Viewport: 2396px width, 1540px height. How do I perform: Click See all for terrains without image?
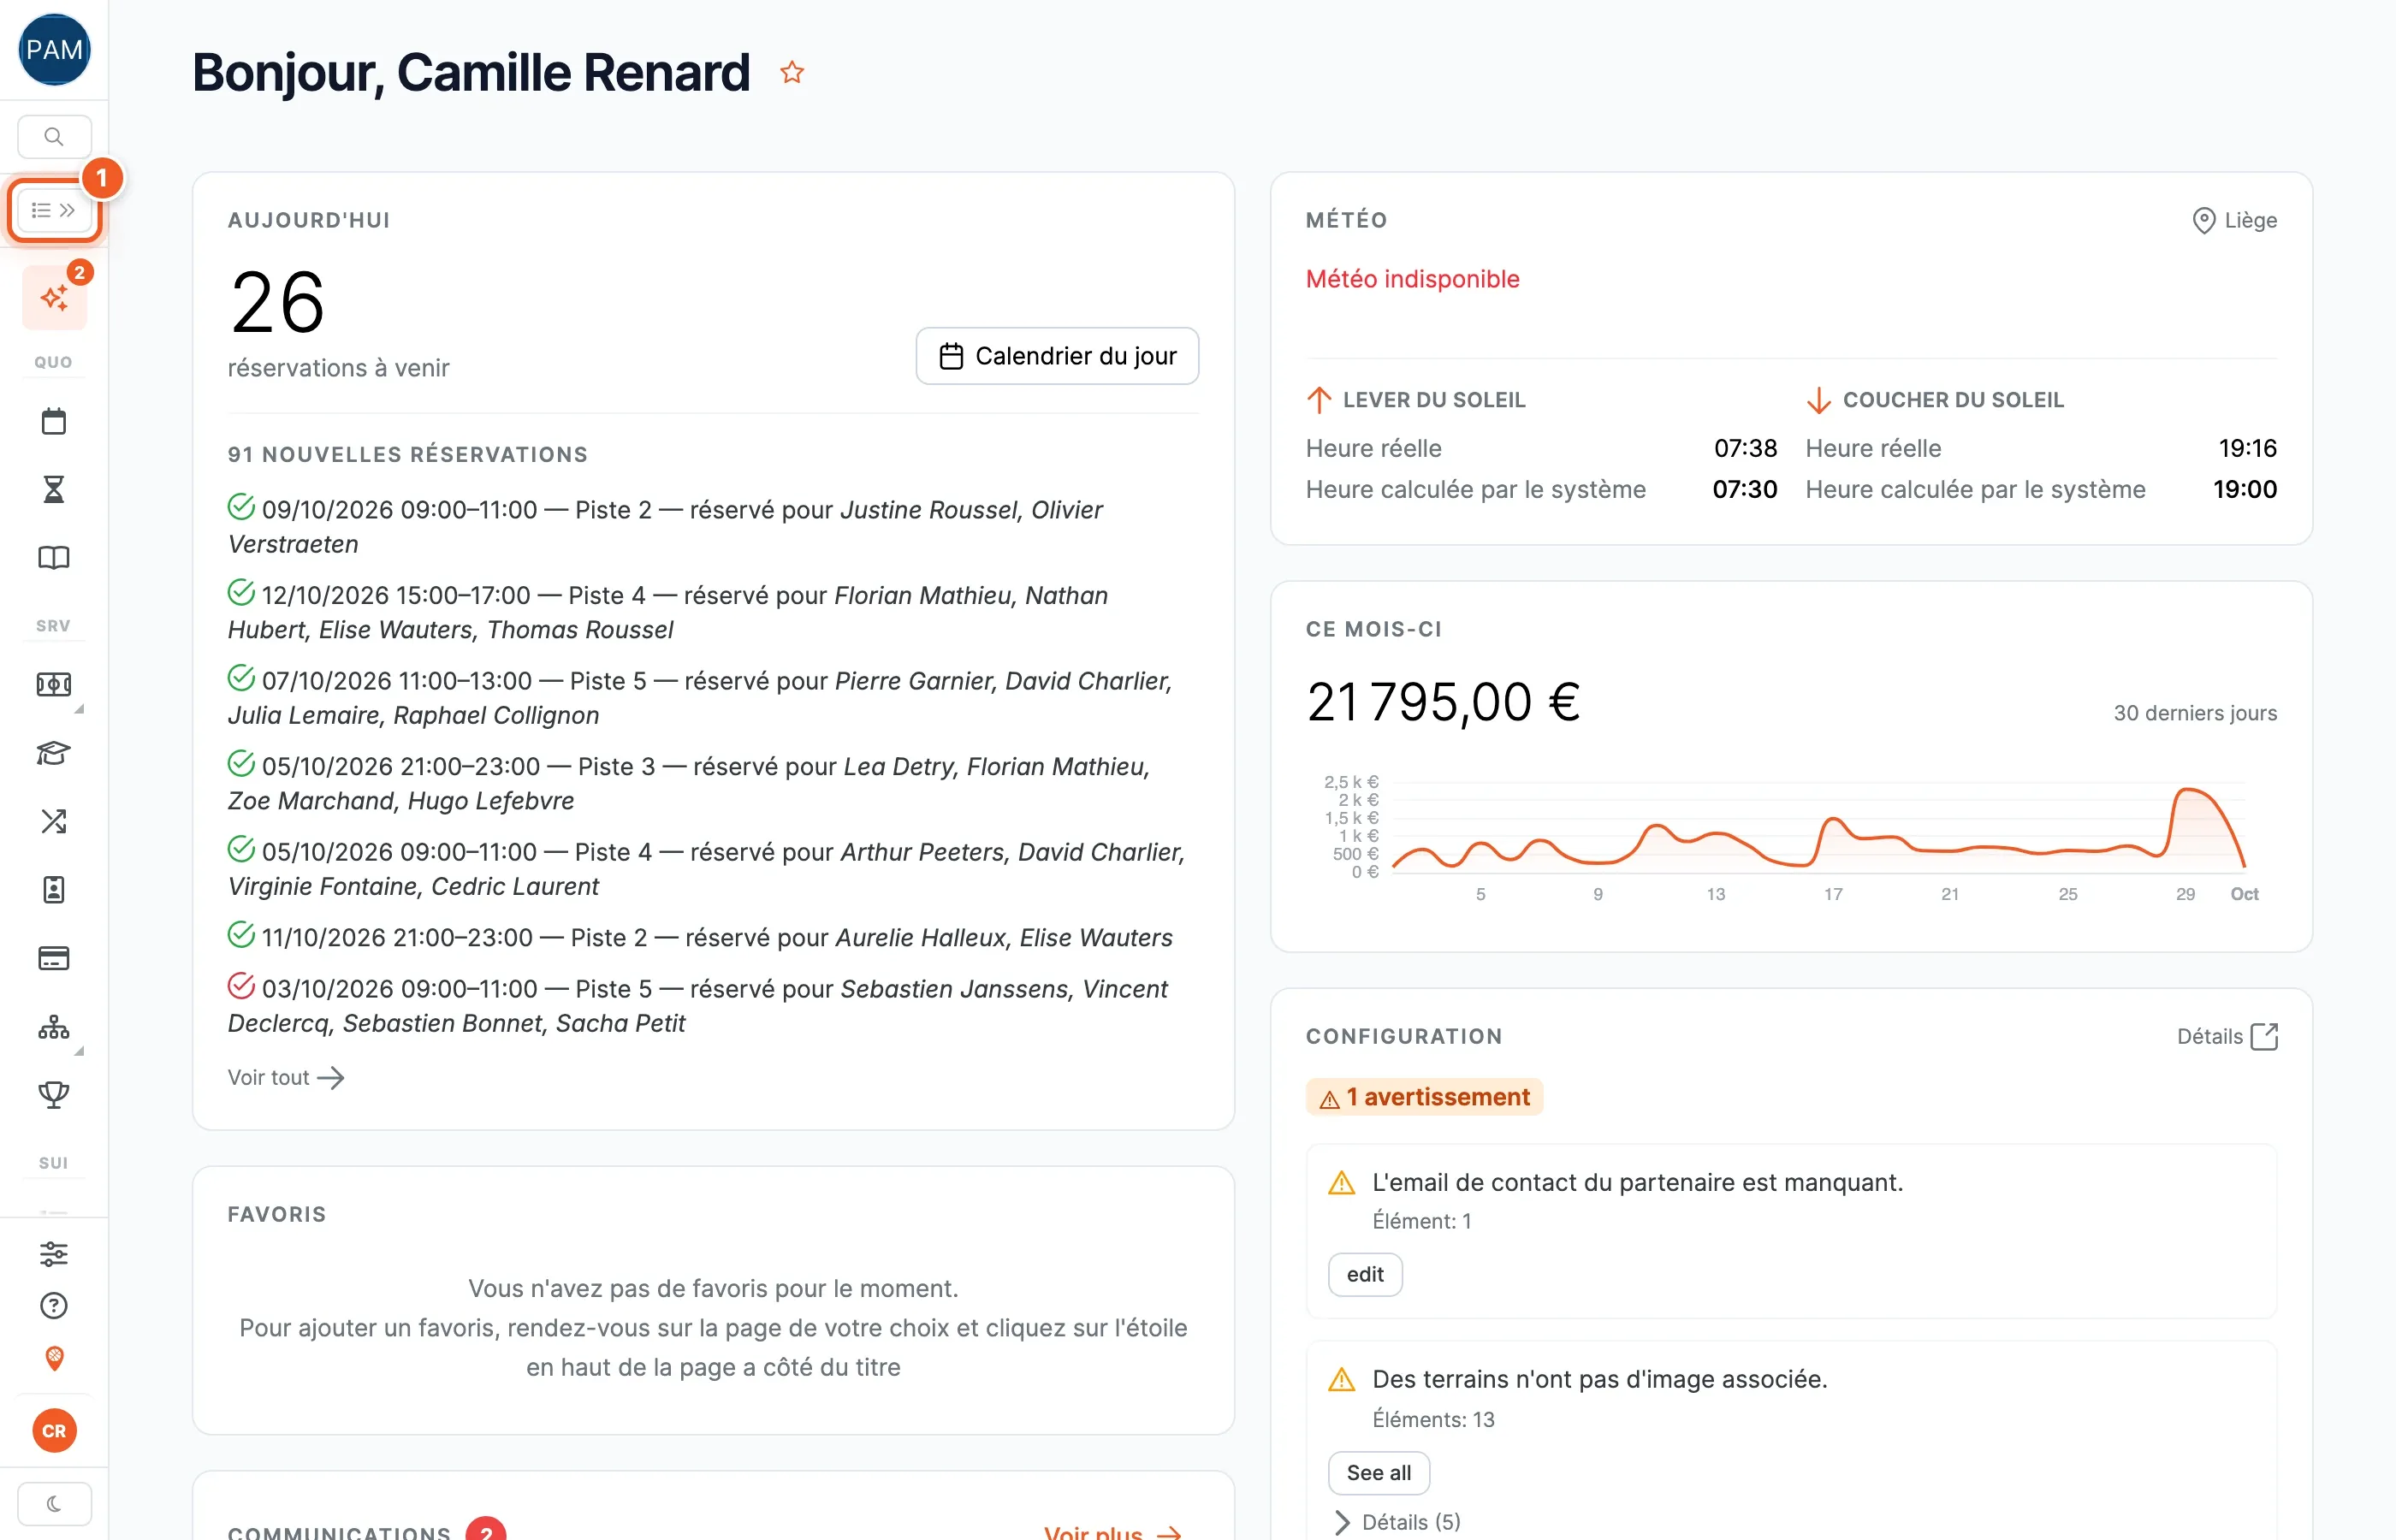point(1379,1472)
